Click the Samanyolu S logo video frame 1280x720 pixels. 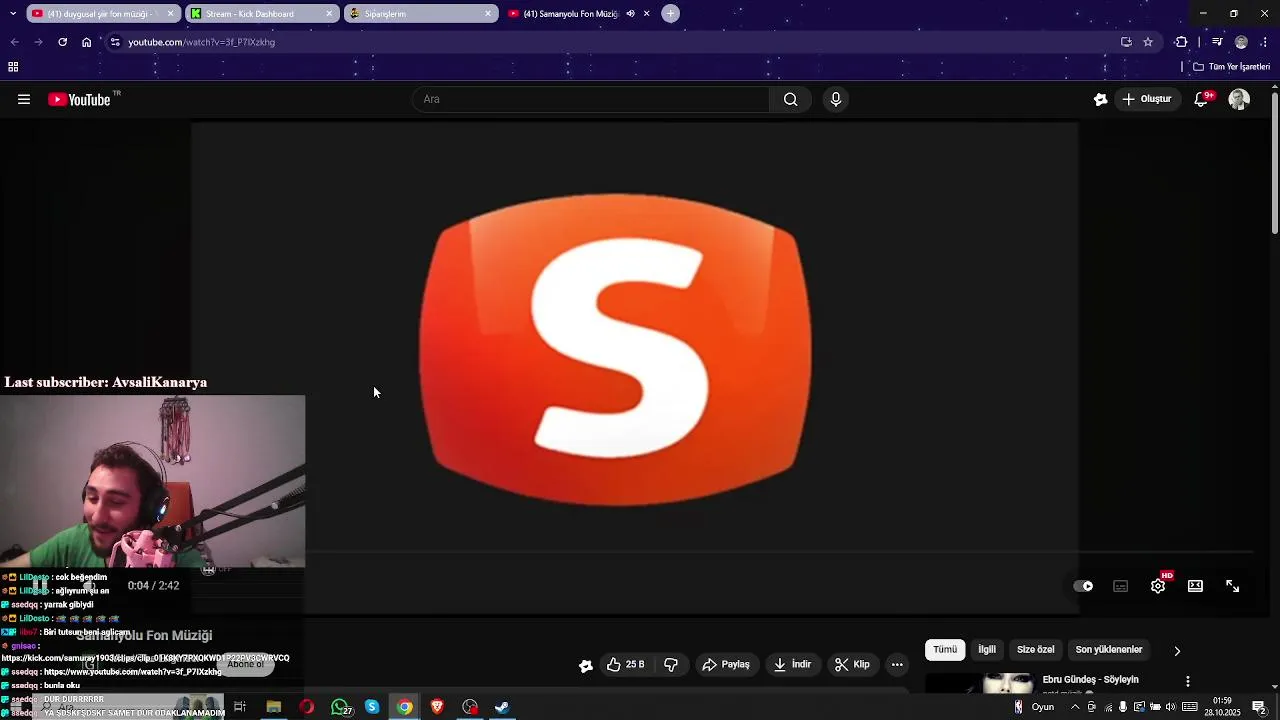pos(616,350)
